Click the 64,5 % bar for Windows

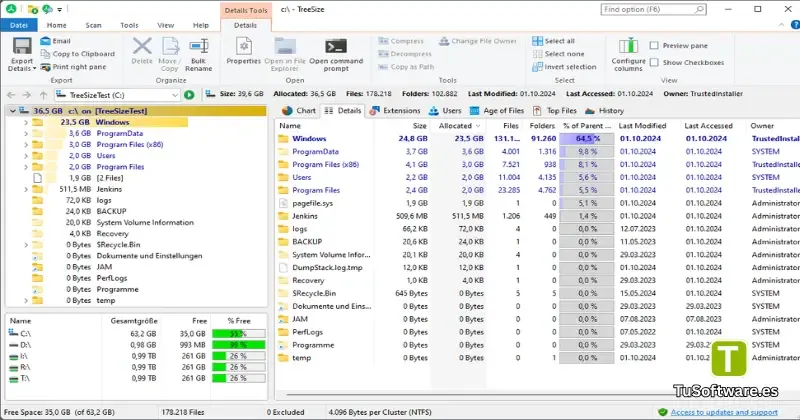587,138
